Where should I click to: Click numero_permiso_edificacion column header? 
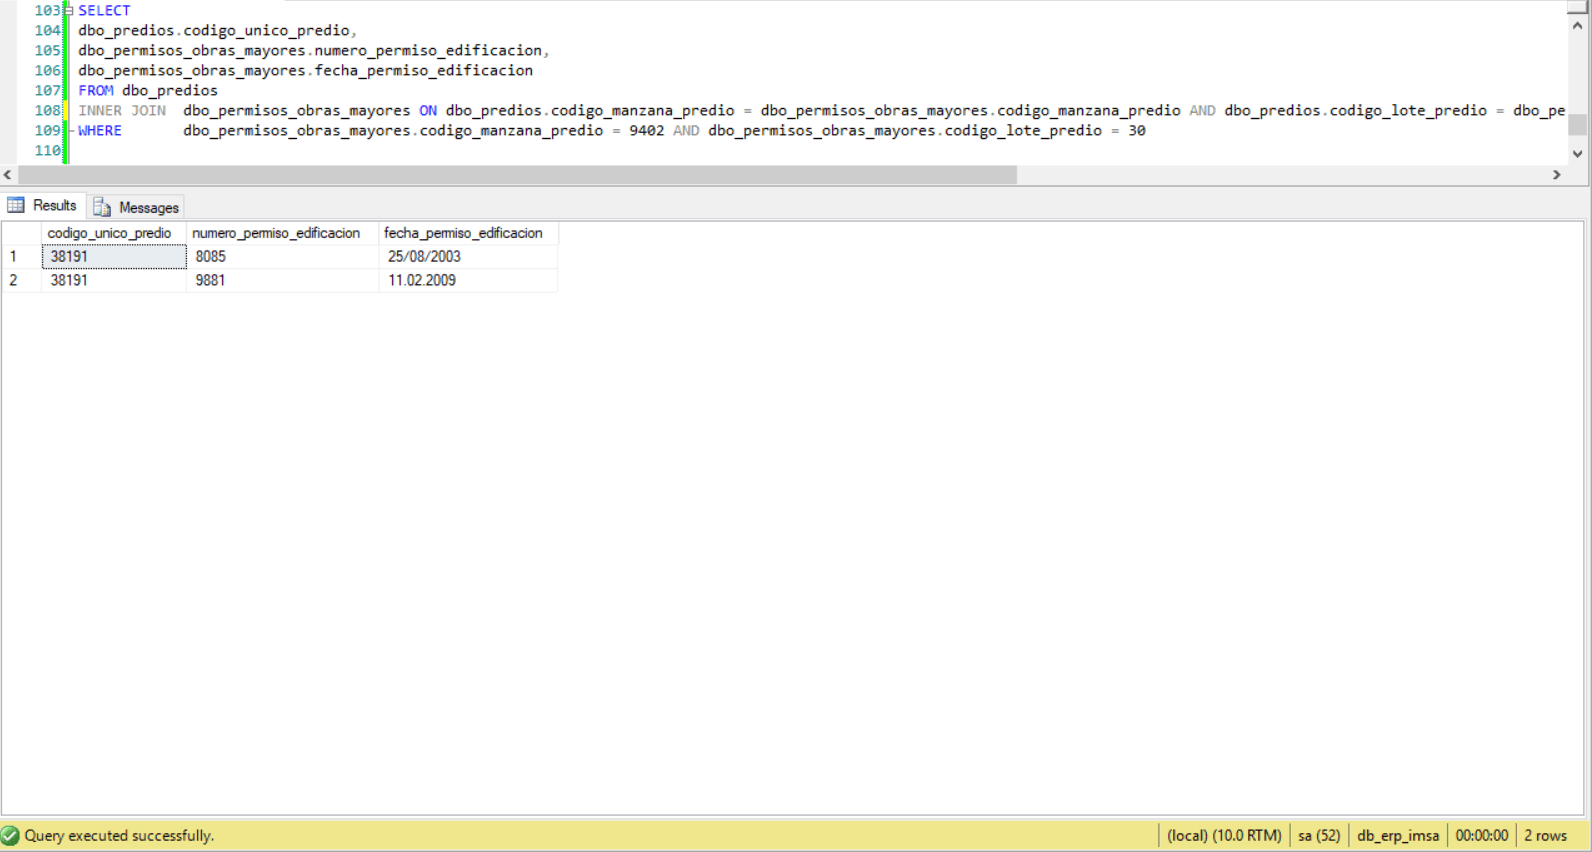pyautogui.click(x=282, y=233)
